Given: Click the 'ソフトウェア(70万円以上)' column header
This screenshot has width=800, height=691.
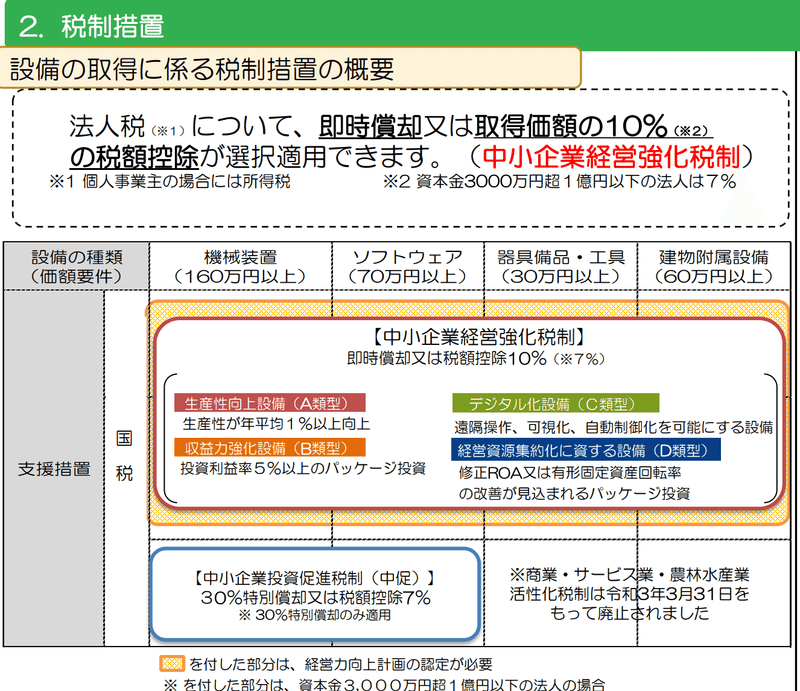Looking at the screenshot, I should click(408, 266).
